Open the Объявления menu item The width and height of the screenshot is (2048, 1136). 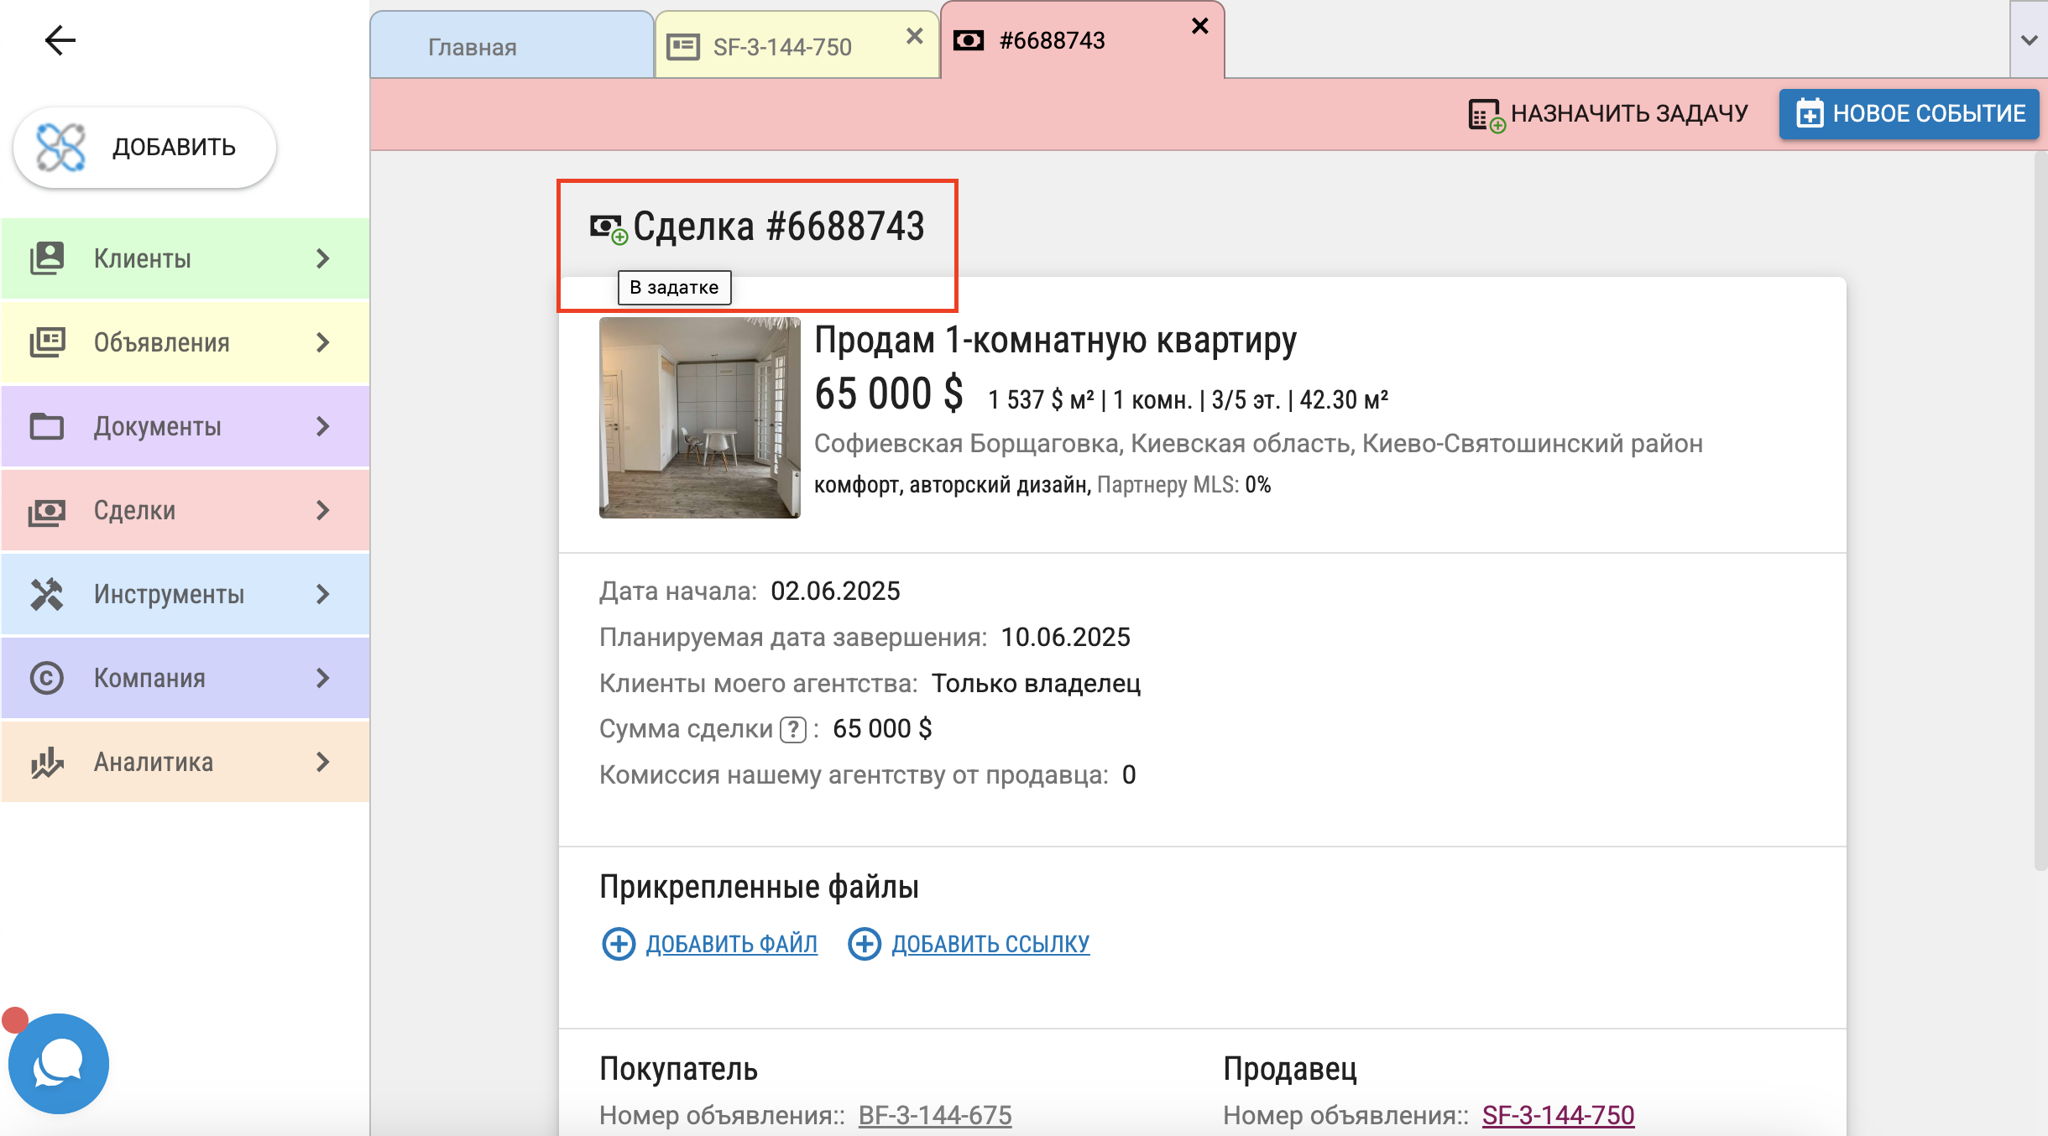pos(185,342)
